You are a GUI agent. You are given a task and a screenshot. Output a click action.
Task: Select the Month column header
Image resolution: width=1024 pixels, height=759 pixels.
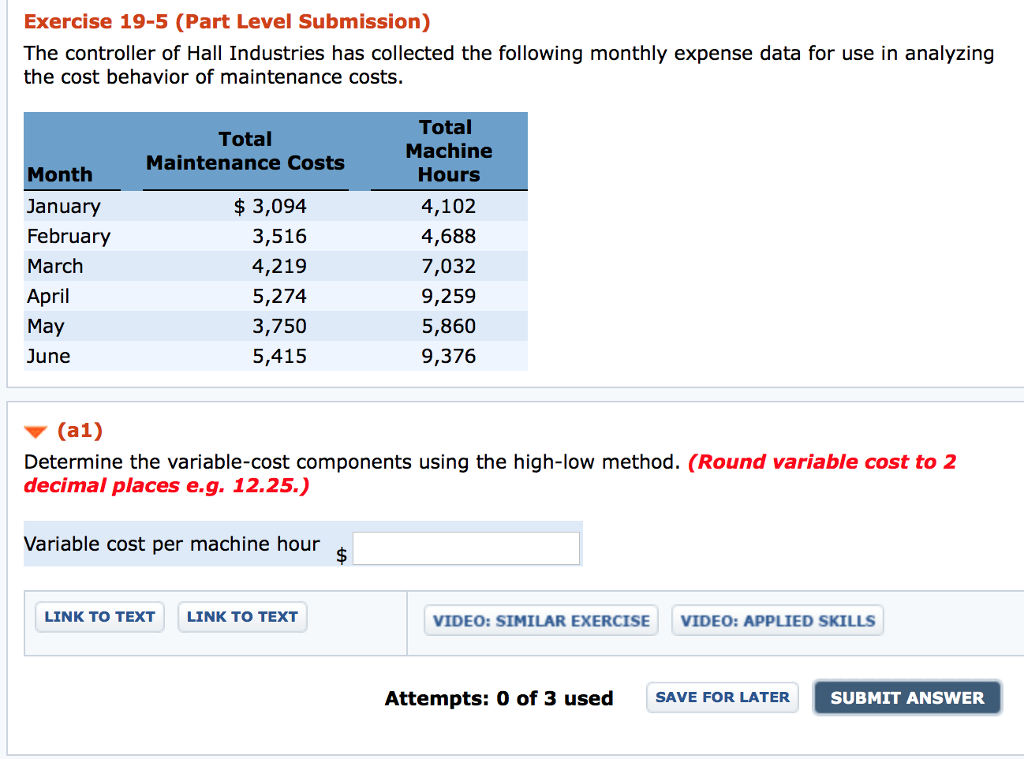60,175
